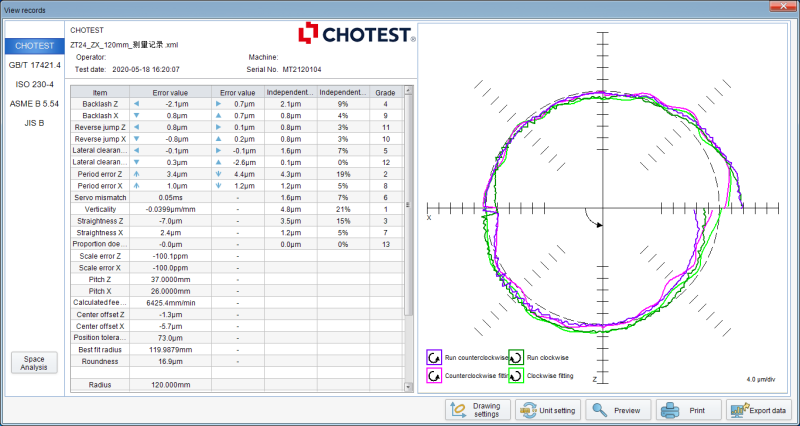
Task: Toggle the magenta Counterclockwise fitting trace
Action: (x=435, y=376)
